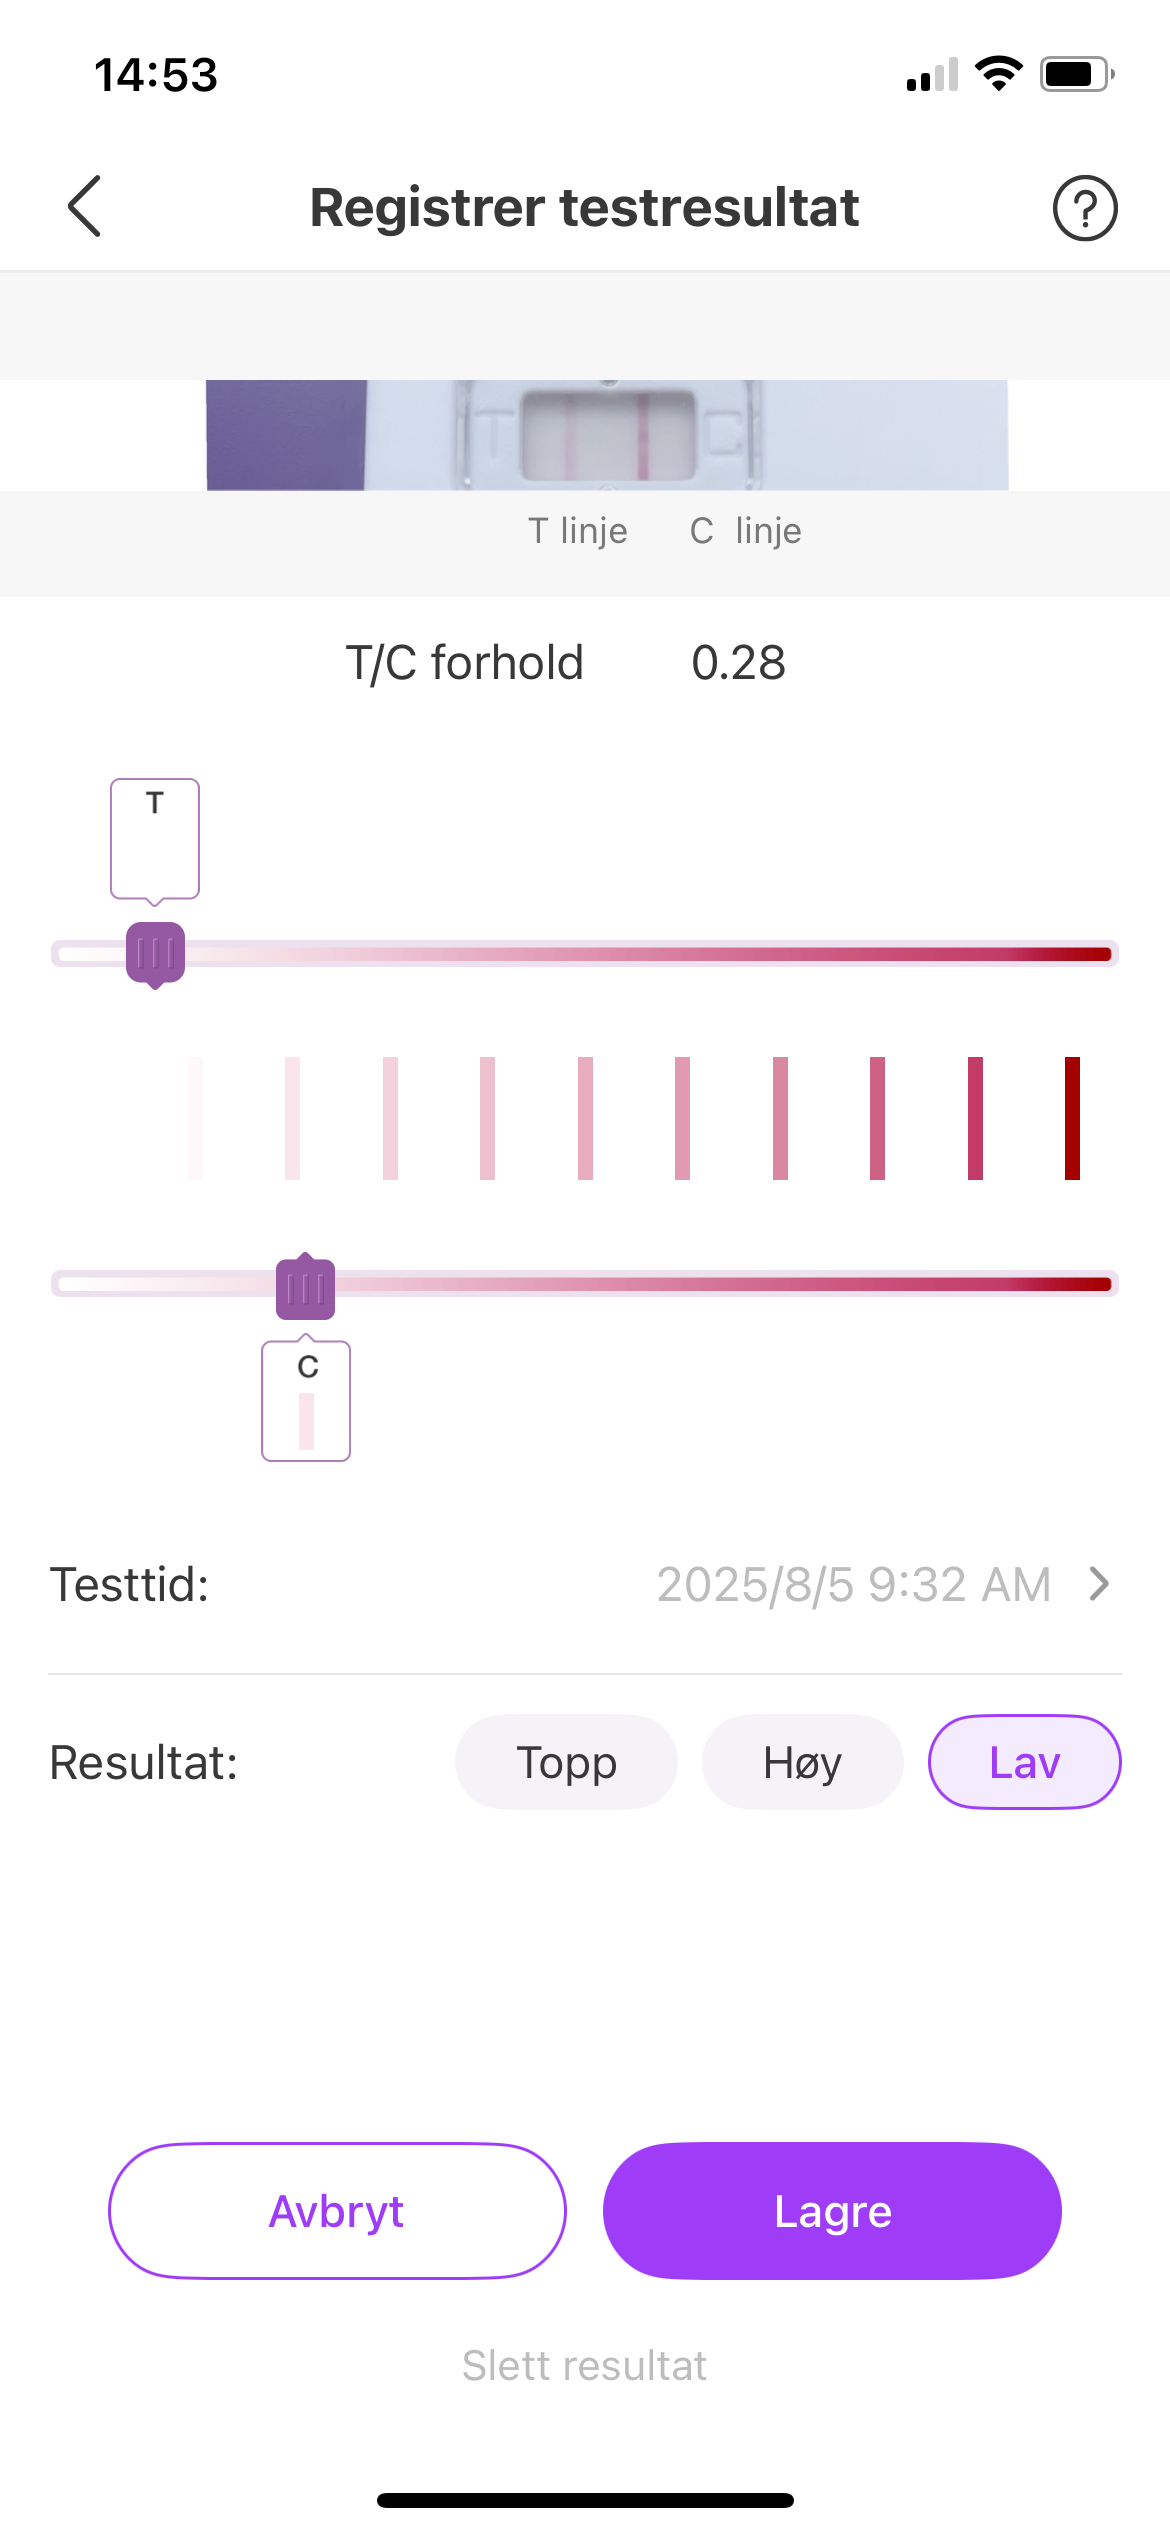Image resolution: width=1170 pixels, height=2532 pixels.
Task: Select the Topp result option
Action: (x=566, y=1762)
